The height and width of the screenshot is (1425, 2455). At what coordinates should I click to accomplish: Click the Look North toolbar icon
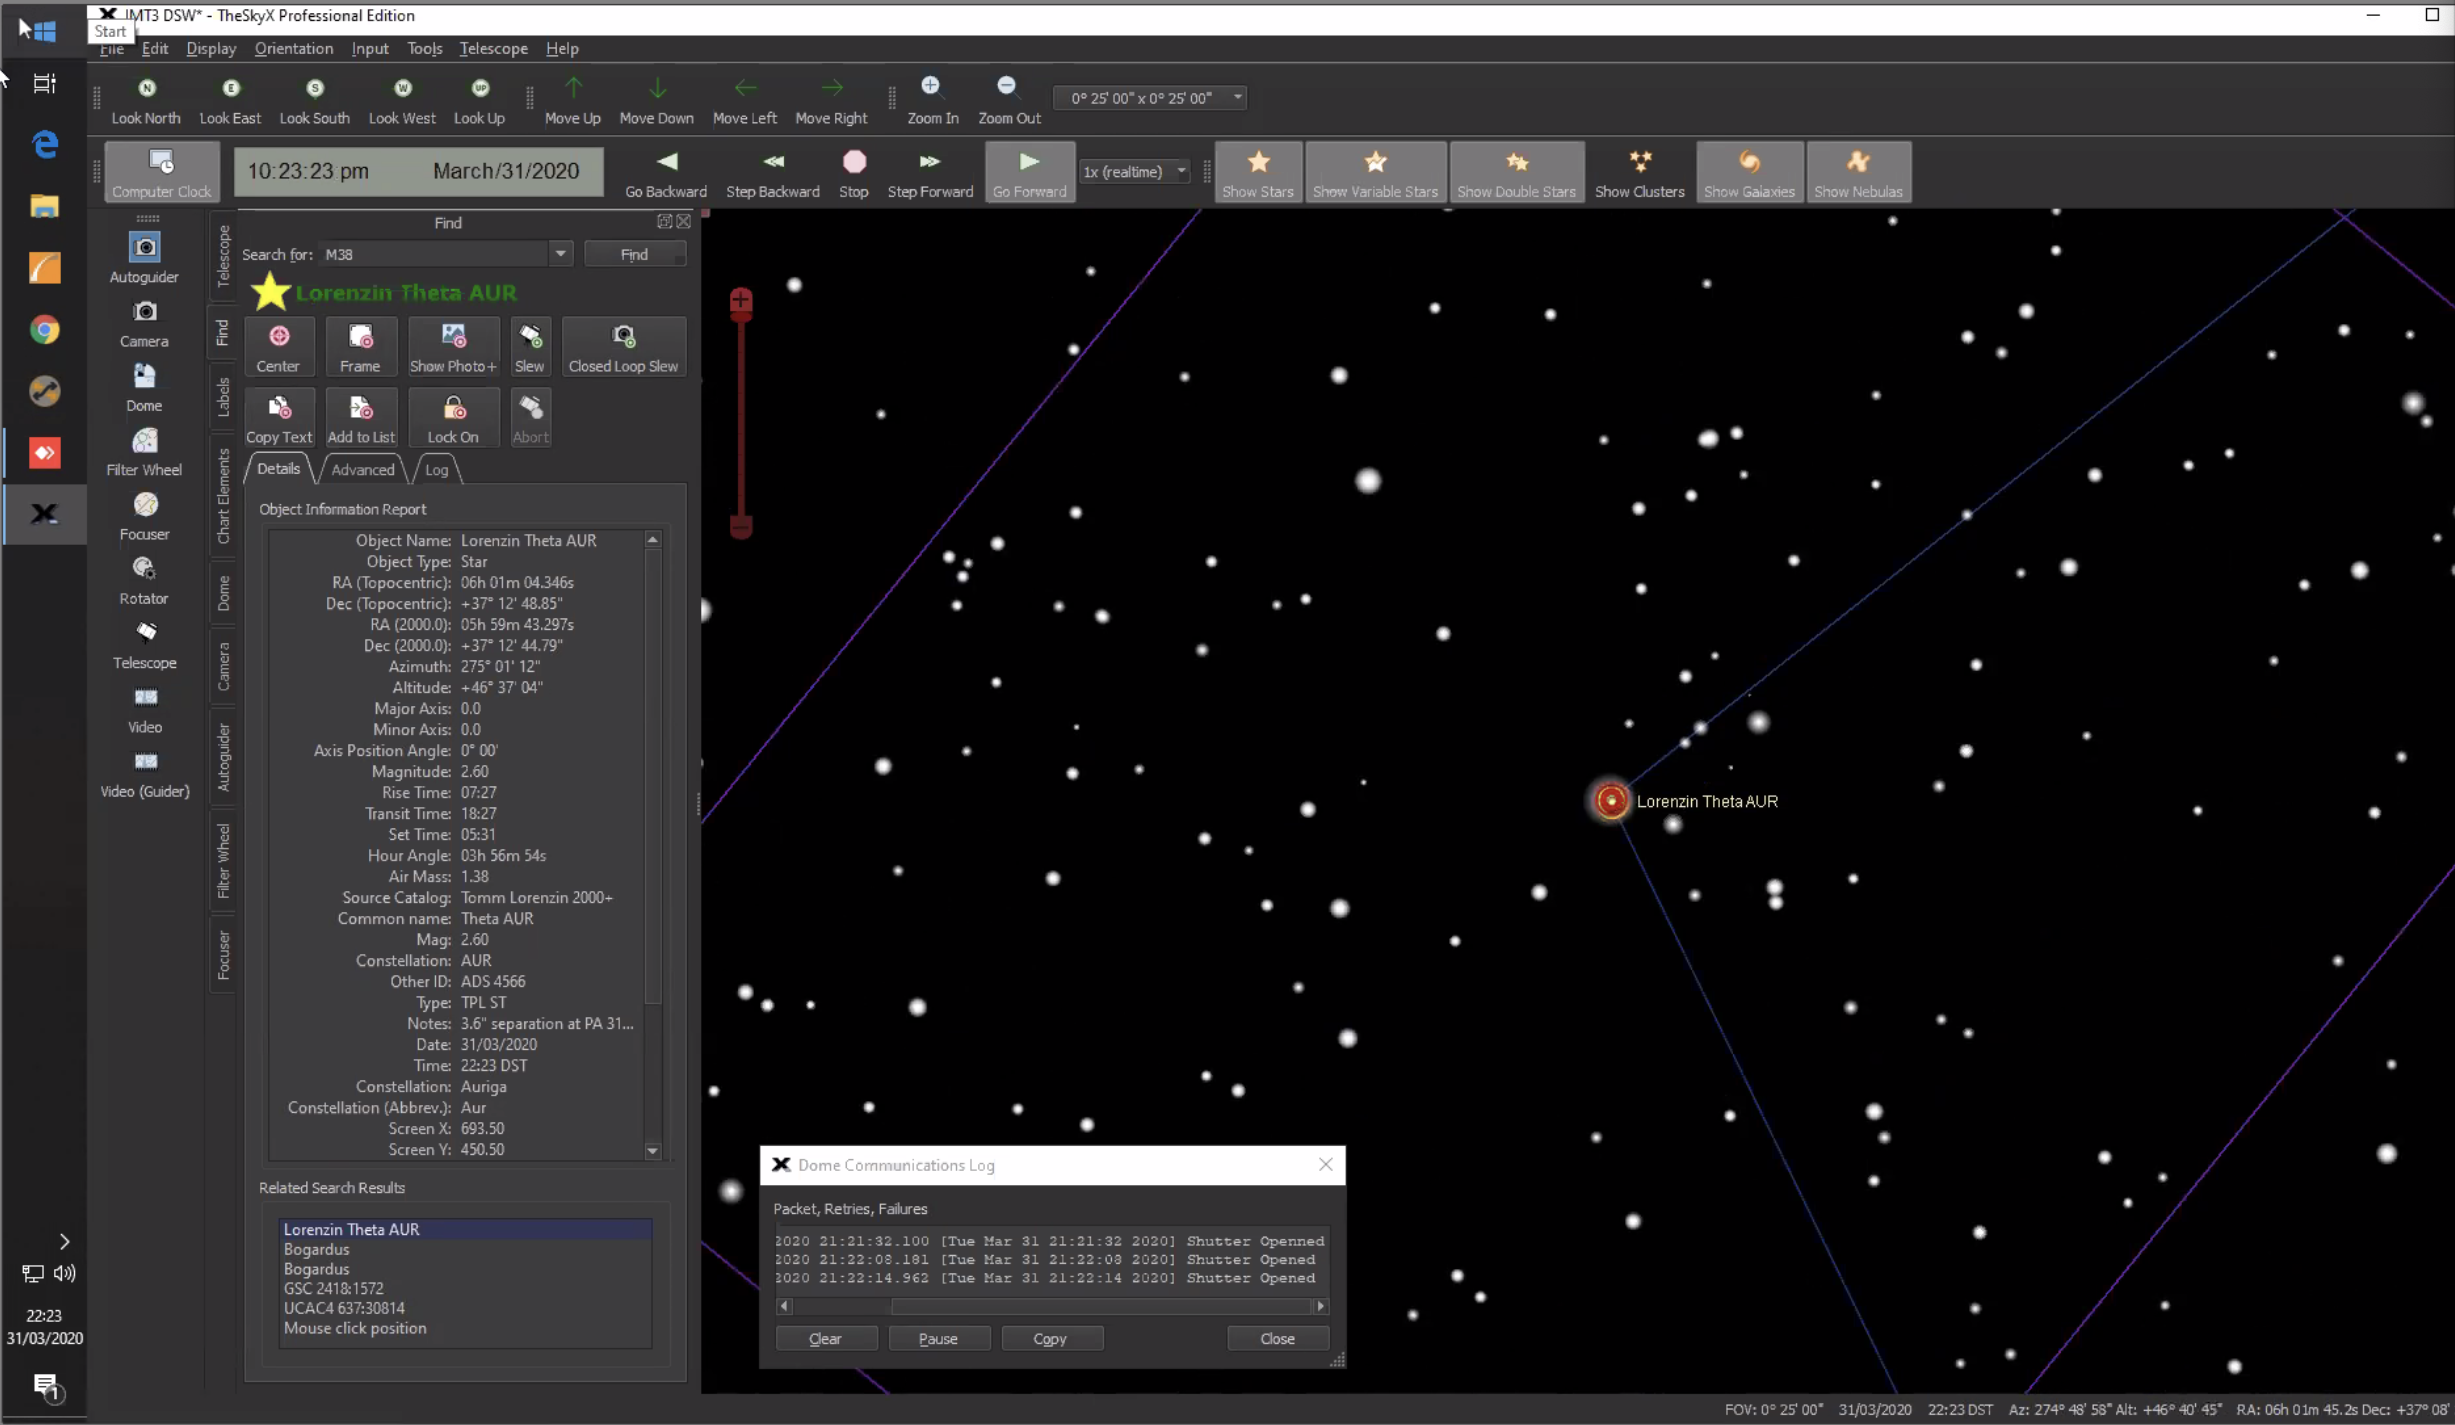(x=146, y=97)
